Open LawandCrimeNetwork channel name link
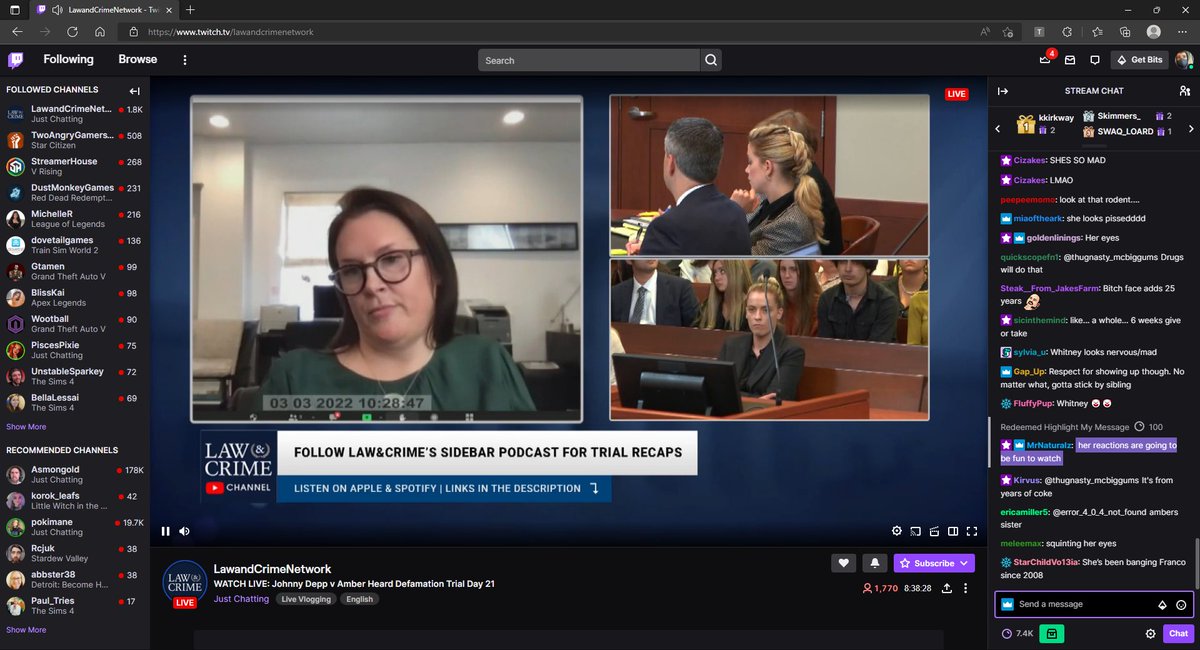The height and width of the screenshot is (650, 1200). (x=272, y=569)
